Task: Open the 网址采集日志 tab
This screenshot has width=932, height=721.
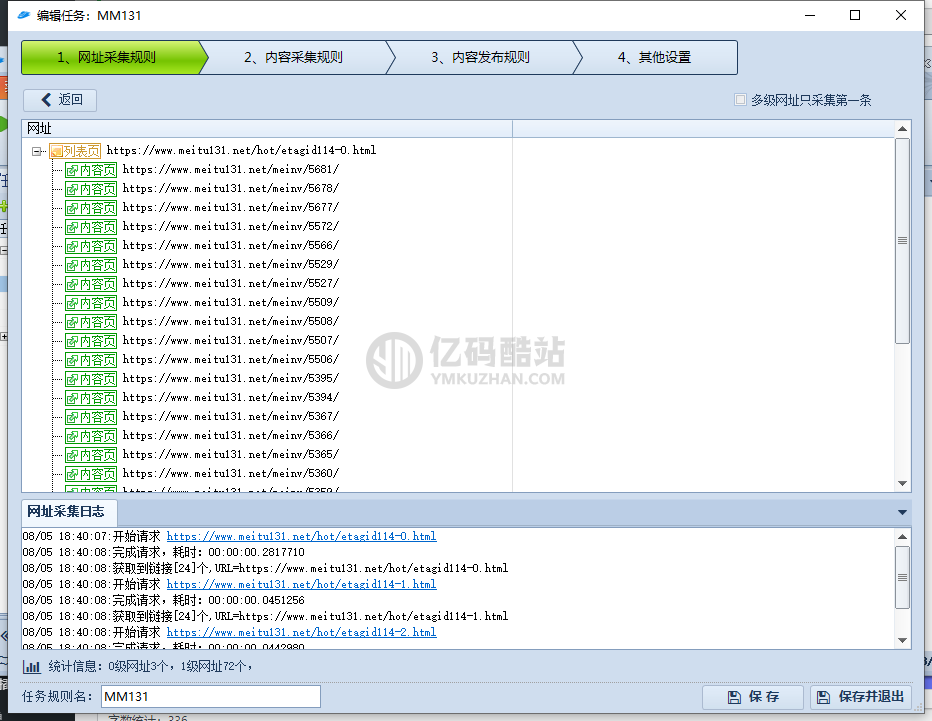Action: (x=69, y=512)
